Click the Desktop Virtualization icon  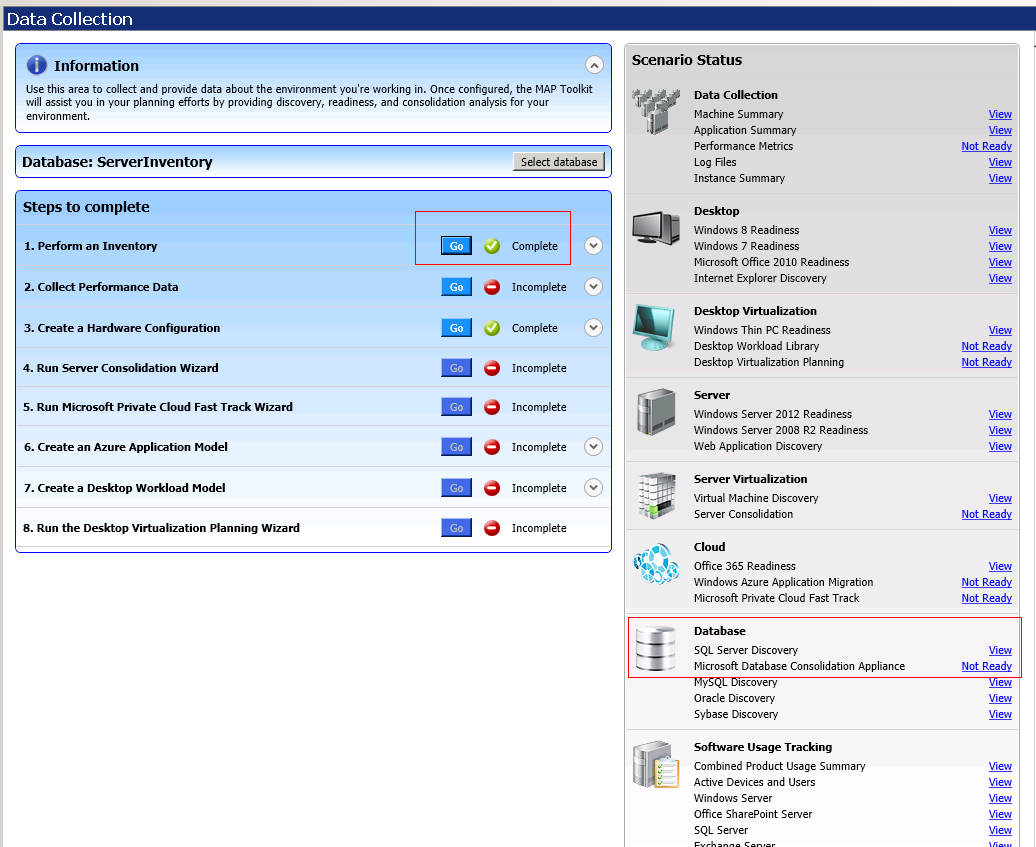[656, 327]
